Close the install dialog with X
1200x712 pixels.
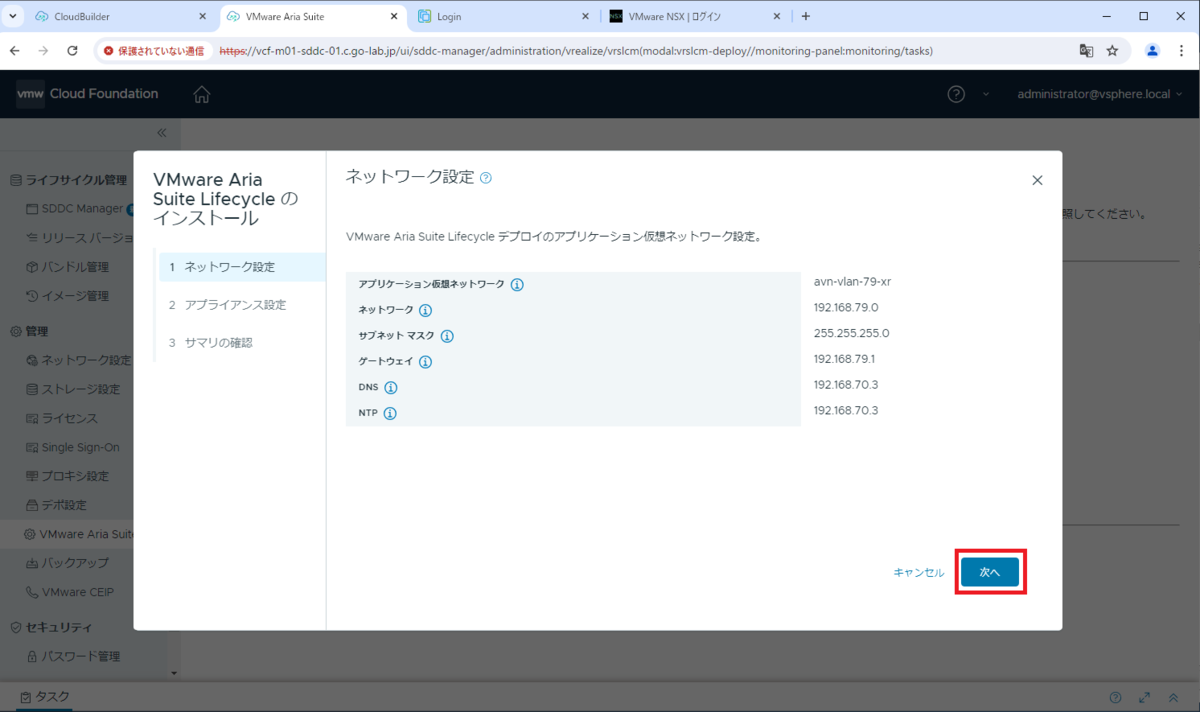click(1037, 180)
